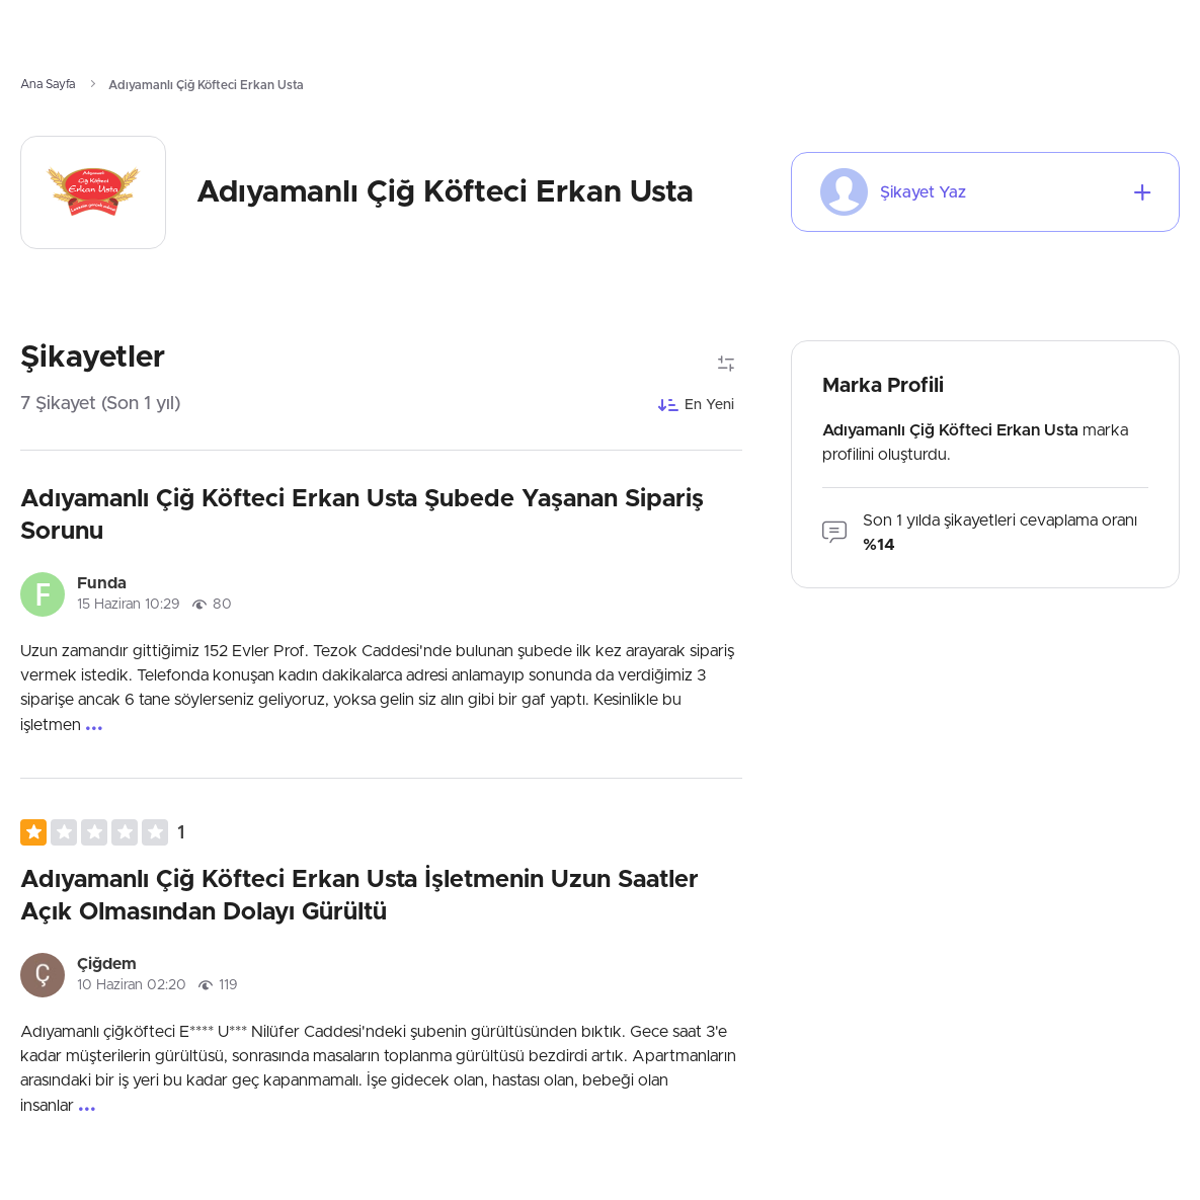Expand Funda's complaint with the ellipsis

(94, 727)
